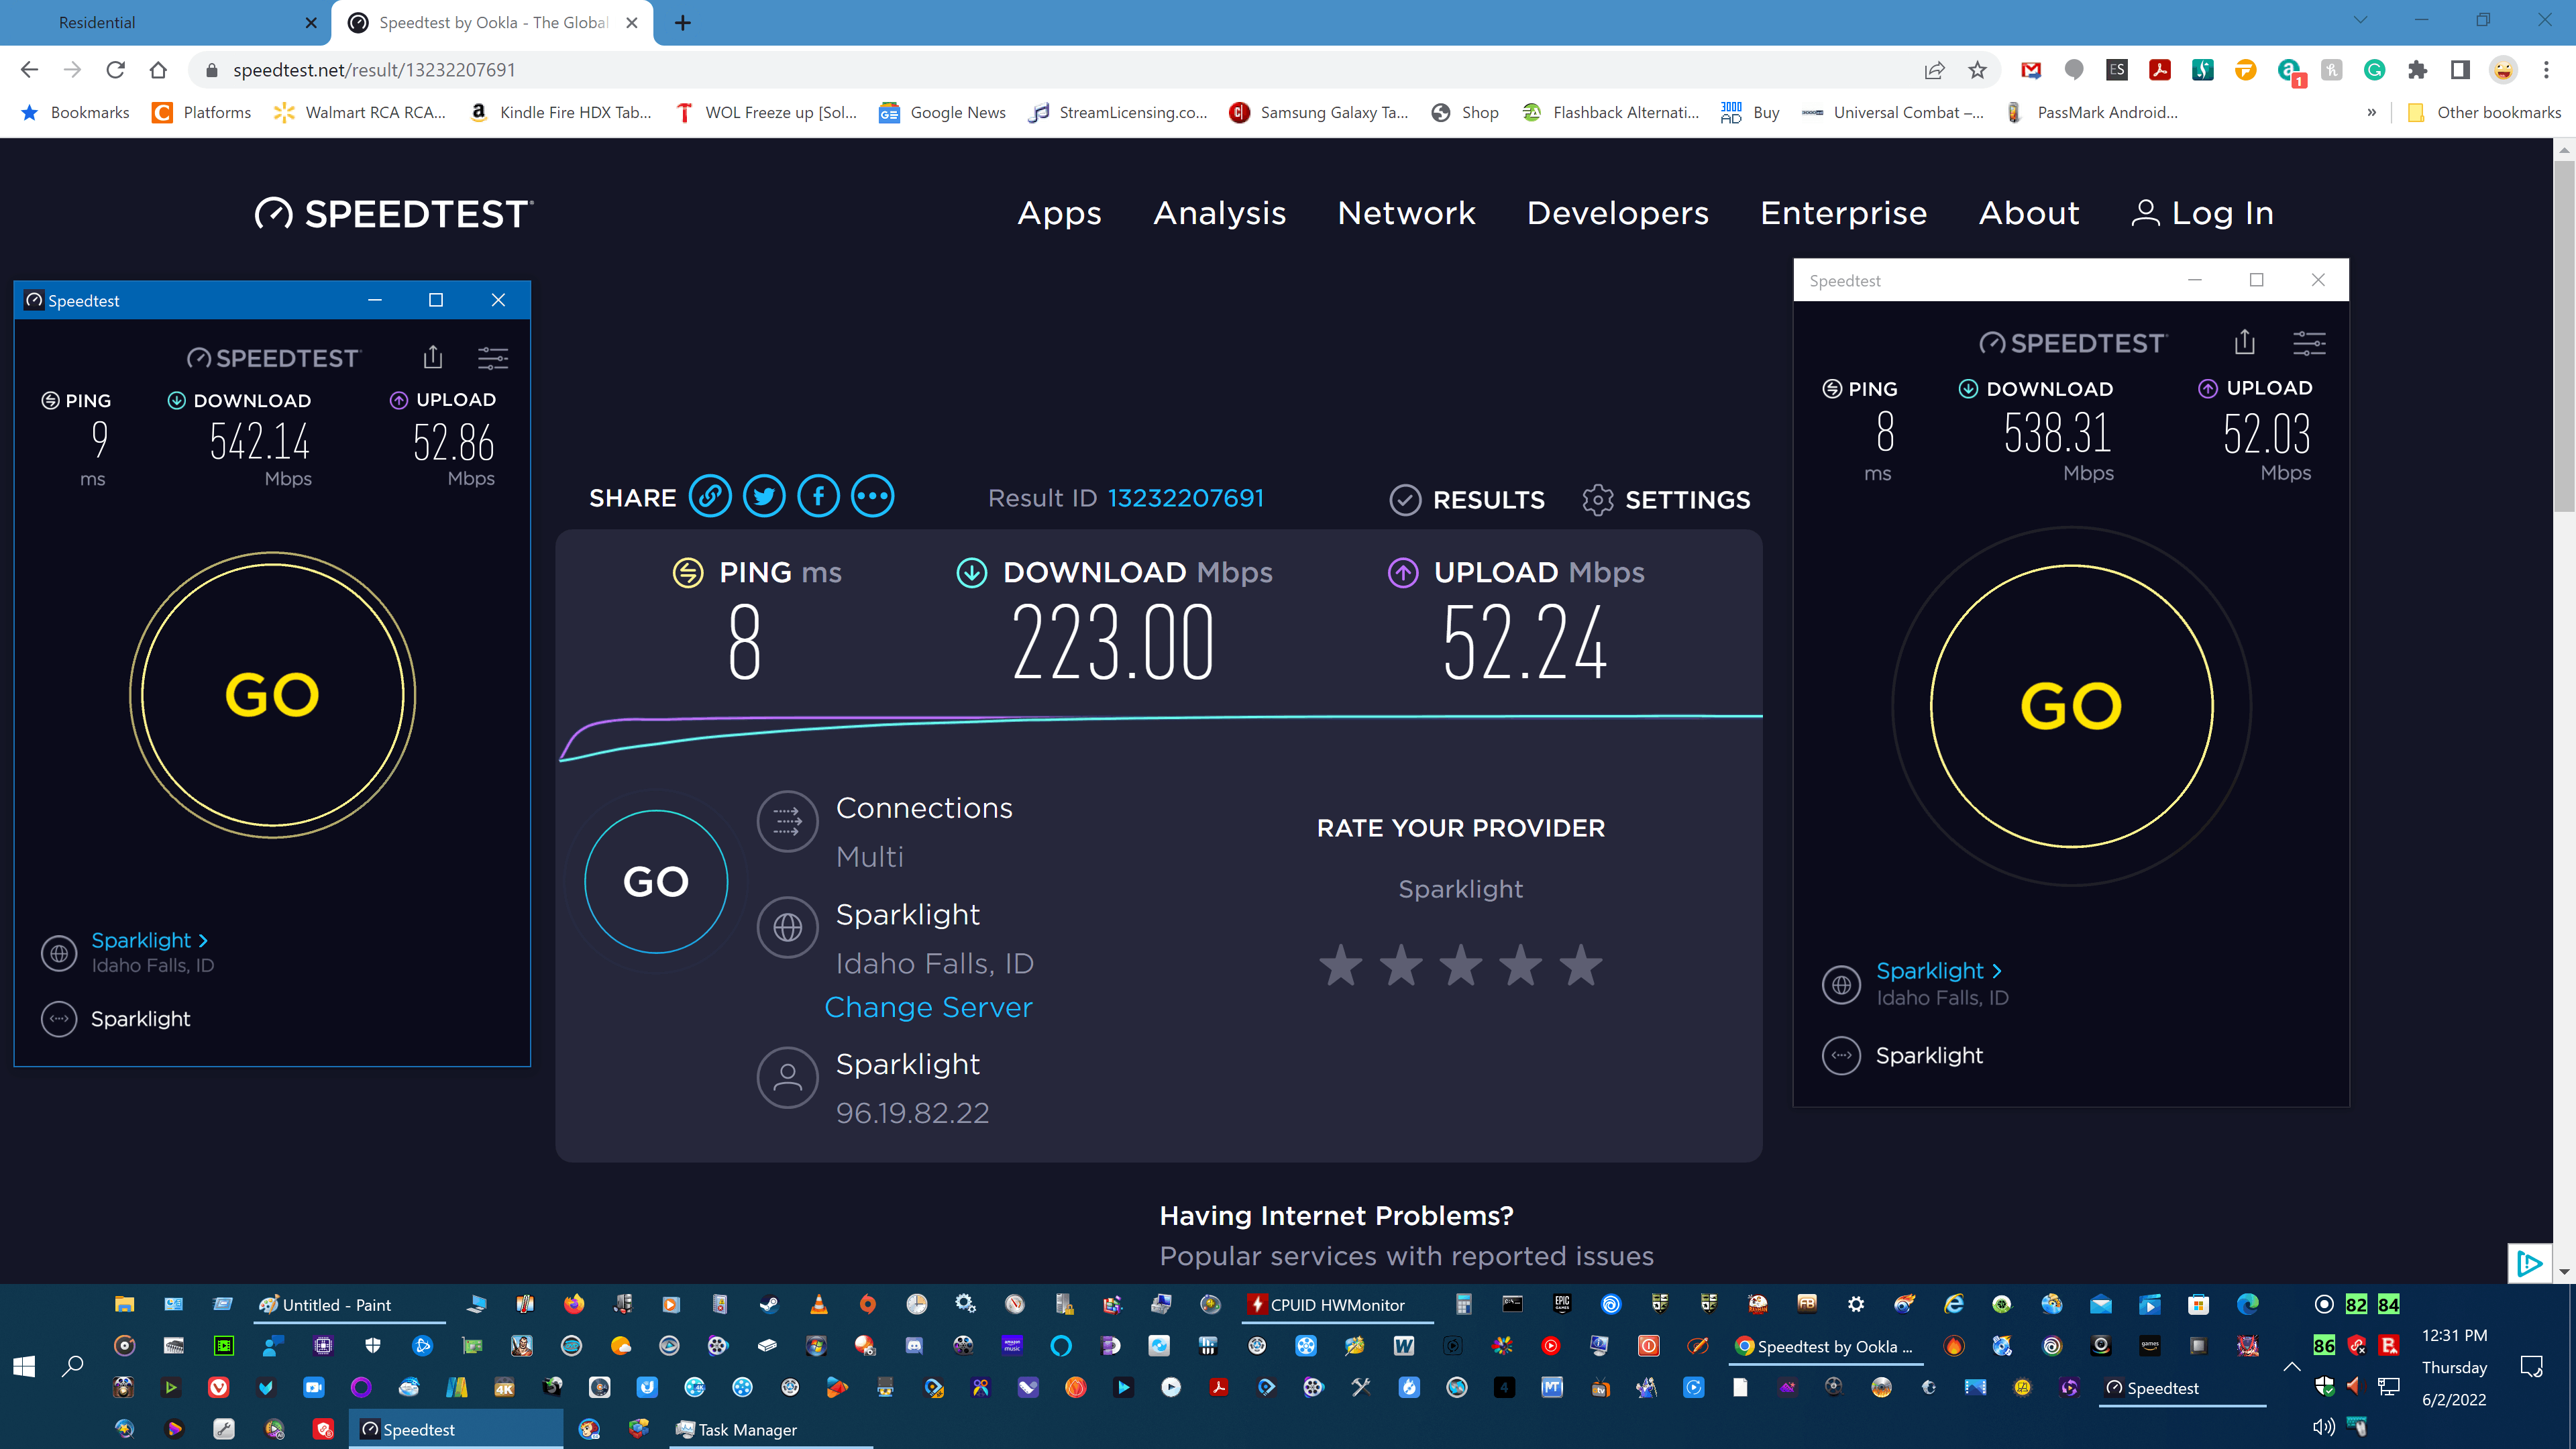Switch to the Residential browser tab
The image size is (2576, 1449).
(97, 22)
